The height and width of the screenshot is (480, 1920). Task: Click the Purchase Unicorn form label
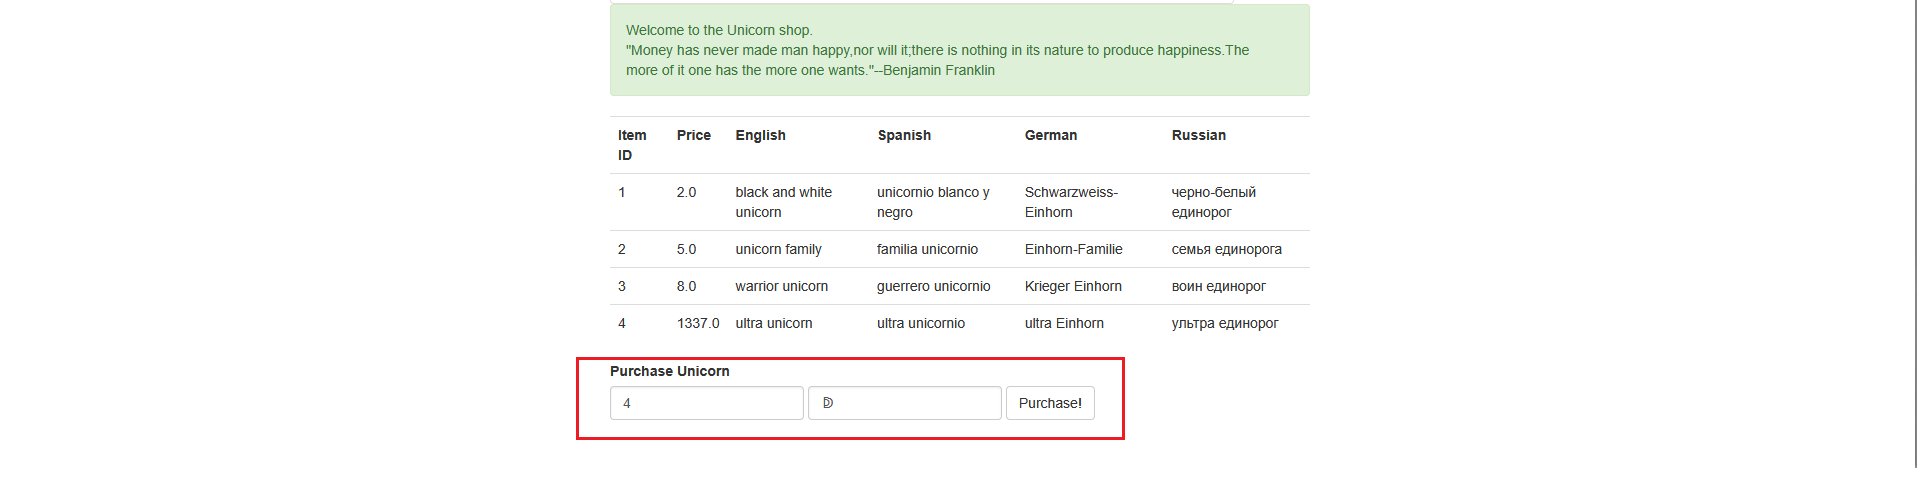[669, 371]
